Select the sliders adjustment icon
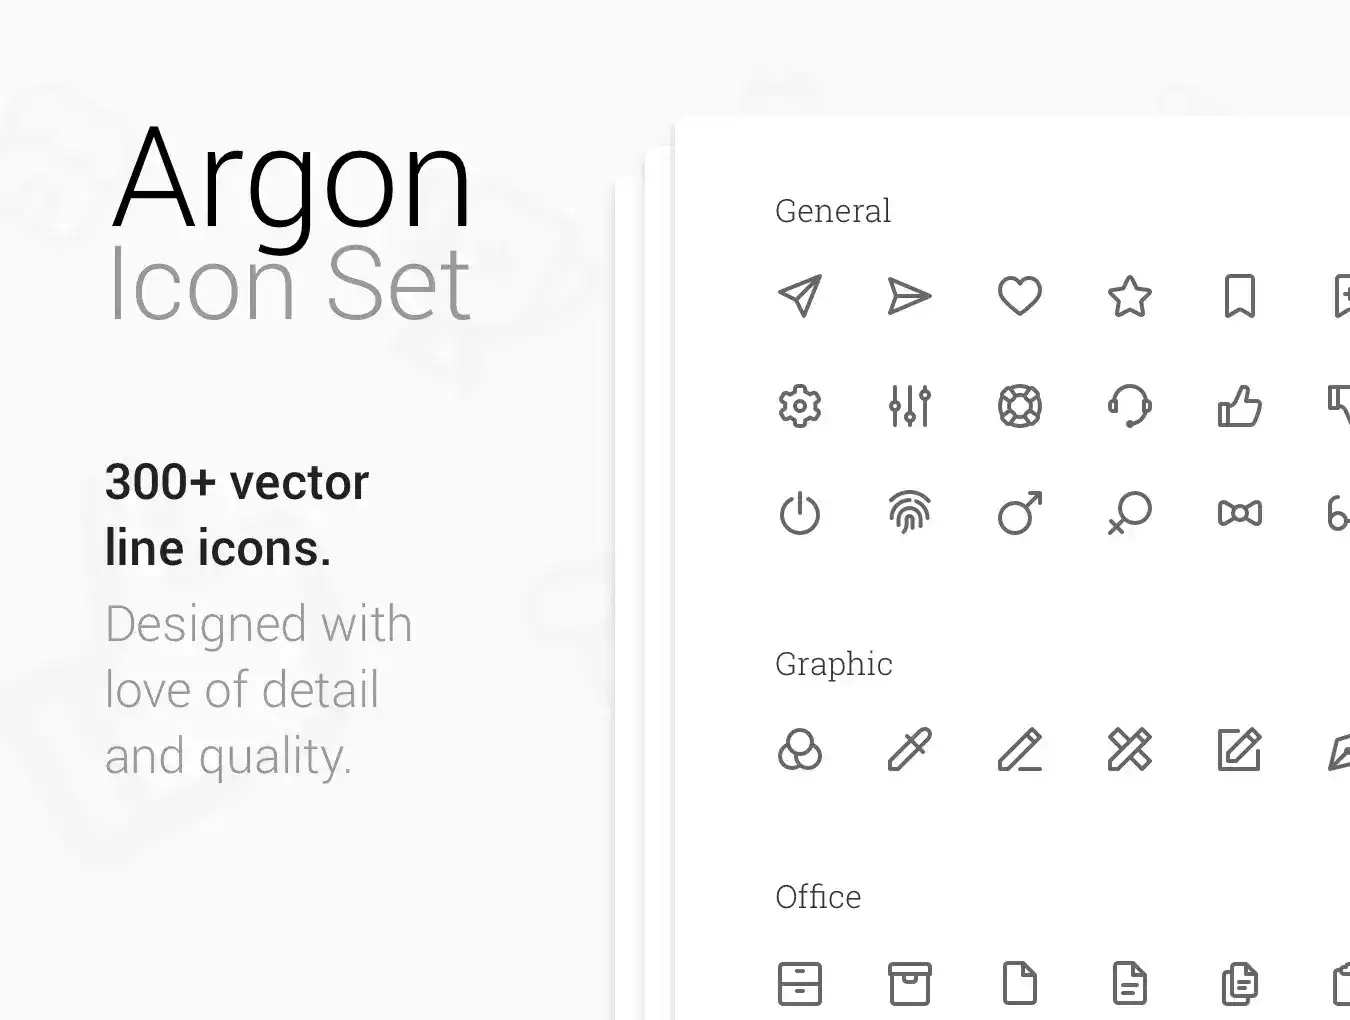This screenshot has height=1020, width=1350. pos(909,406)
